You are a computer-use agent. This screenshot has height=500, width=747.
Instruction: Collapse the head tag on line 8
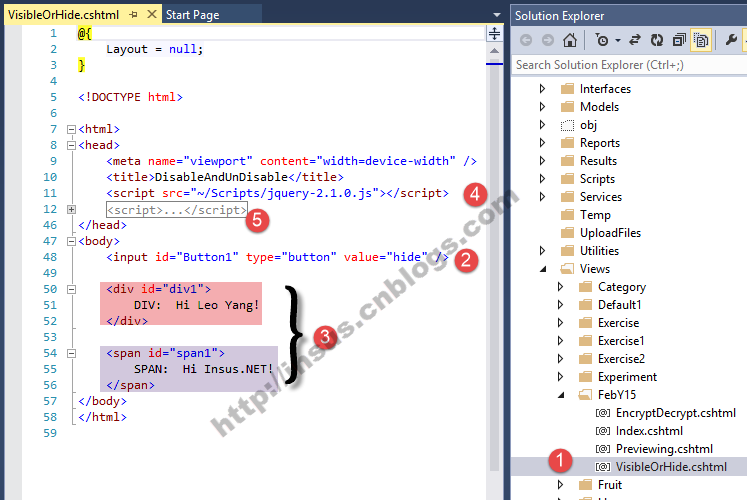[71, 145]
